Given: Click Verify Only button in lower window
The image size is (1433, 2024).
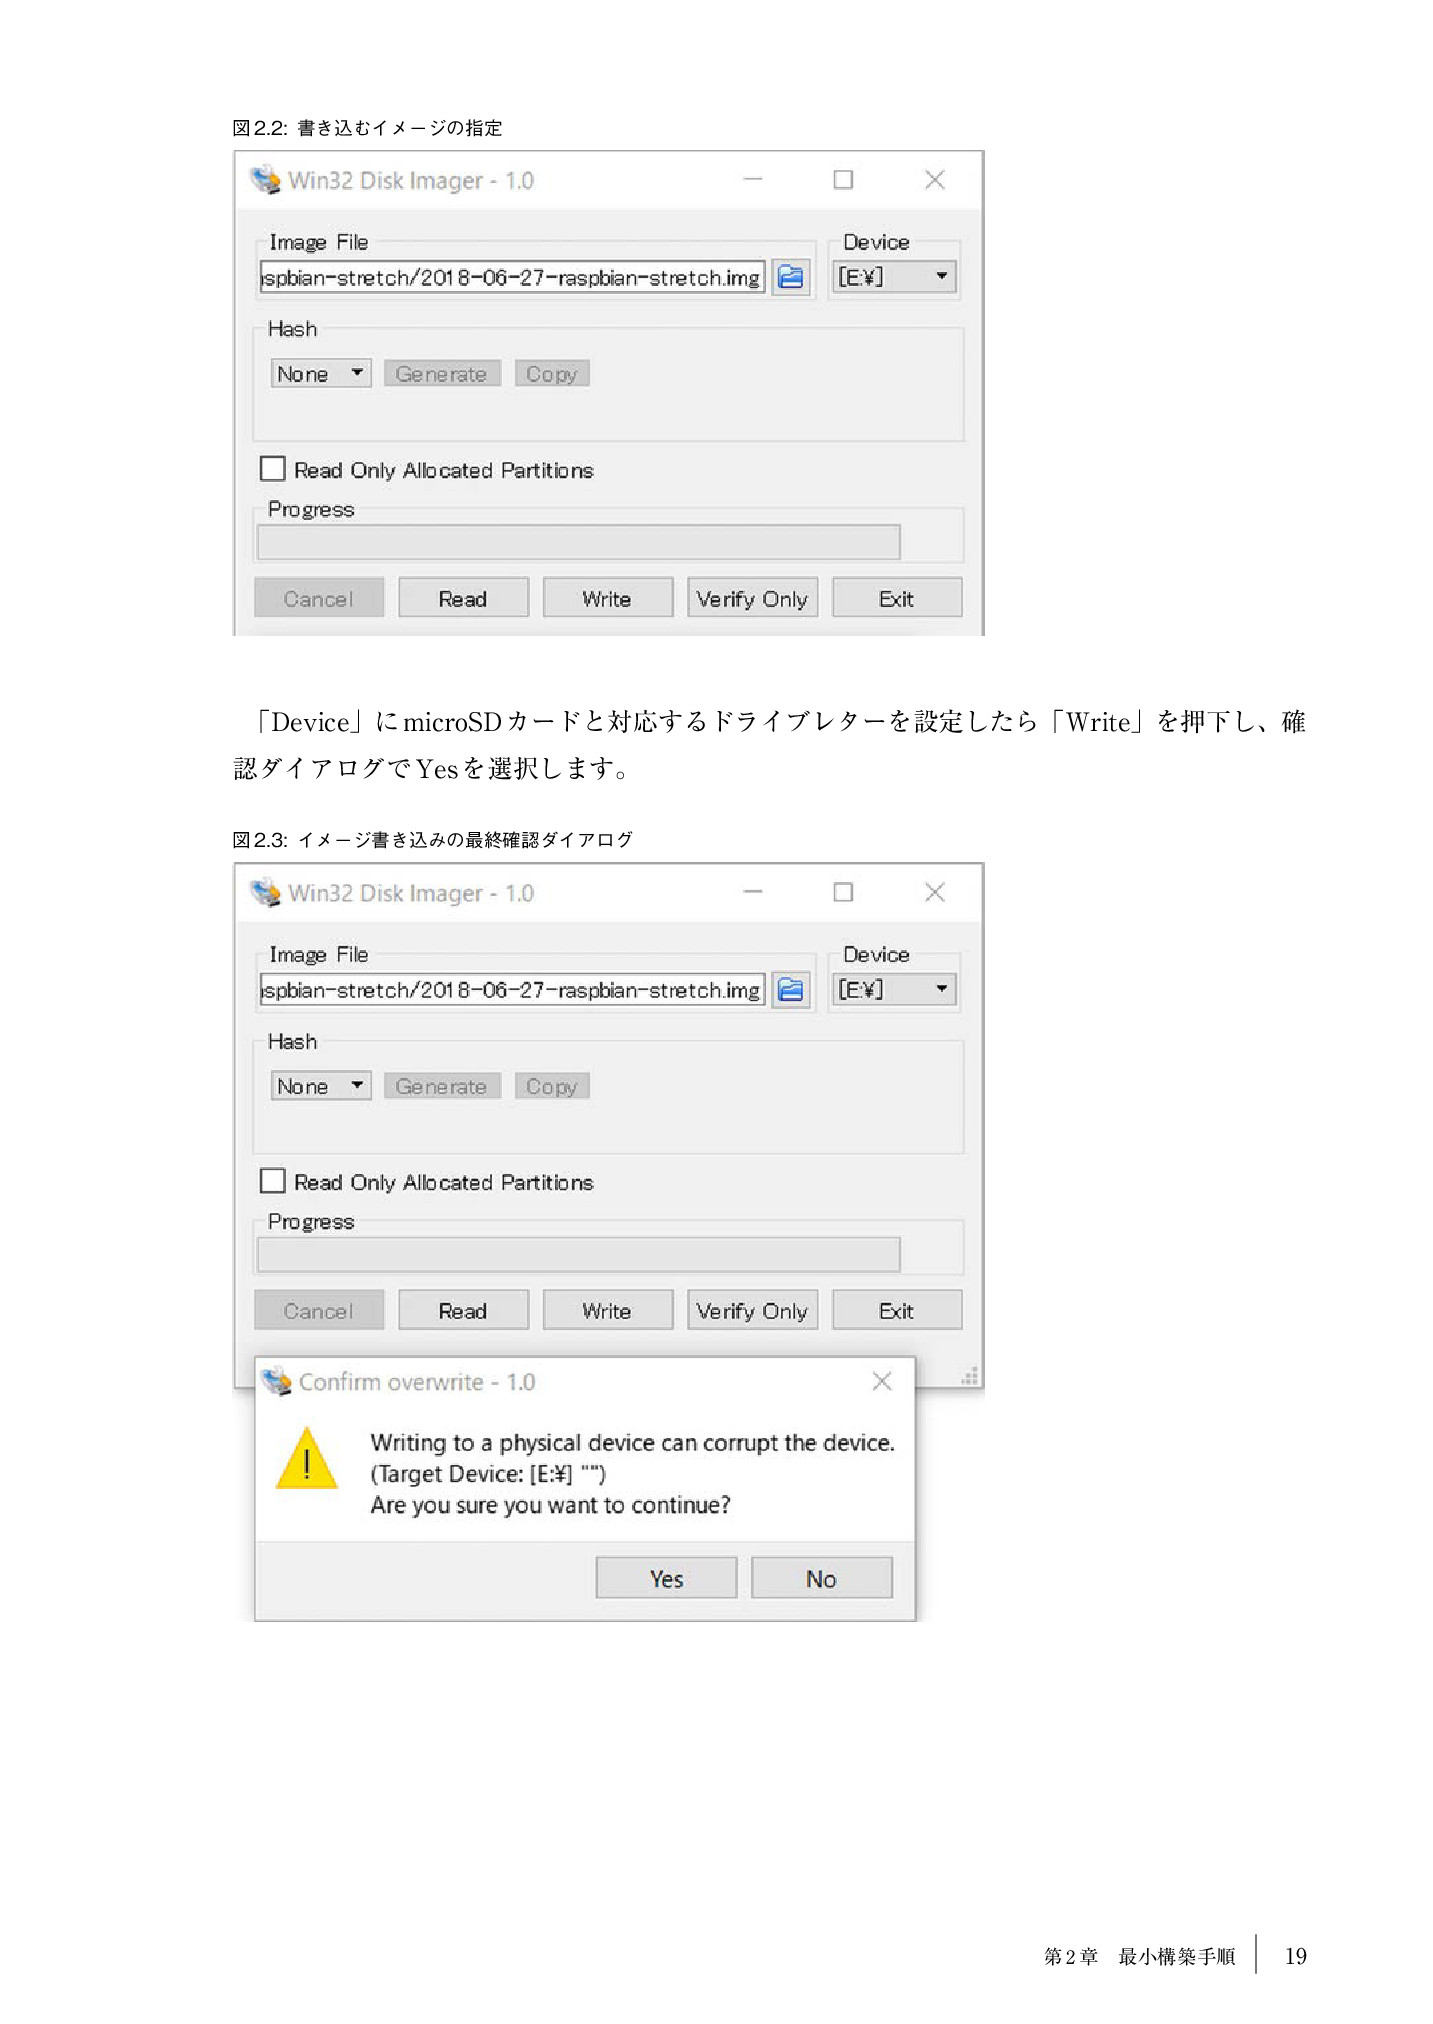Looking at the screenshot, I should [752, 1310].
